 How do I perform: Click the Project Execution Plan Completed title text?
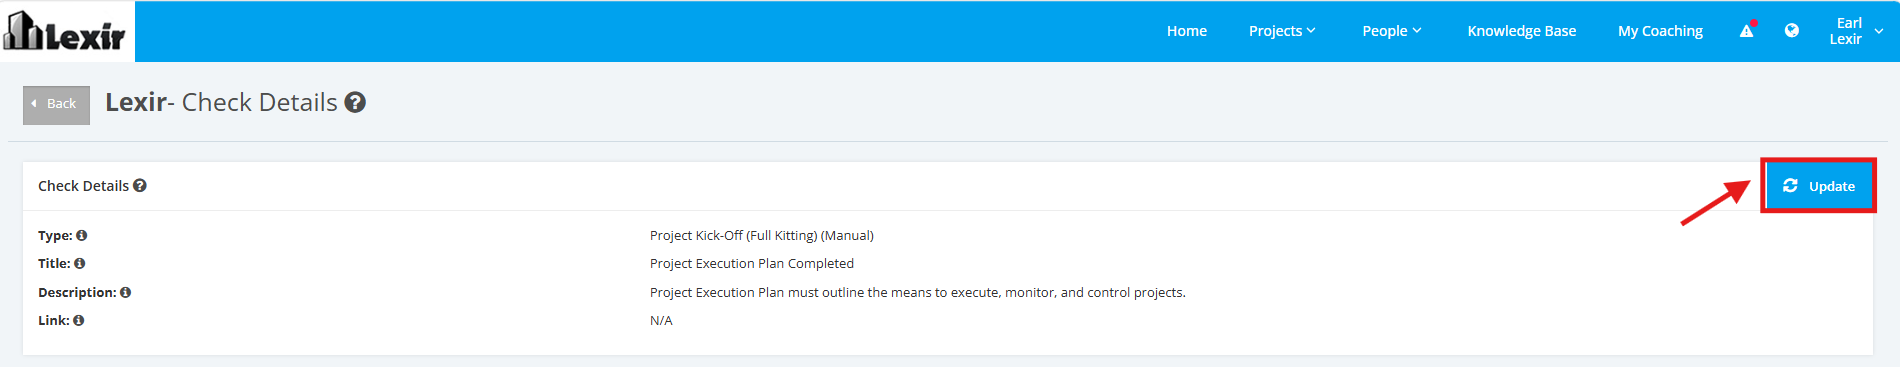click(752, 263)
